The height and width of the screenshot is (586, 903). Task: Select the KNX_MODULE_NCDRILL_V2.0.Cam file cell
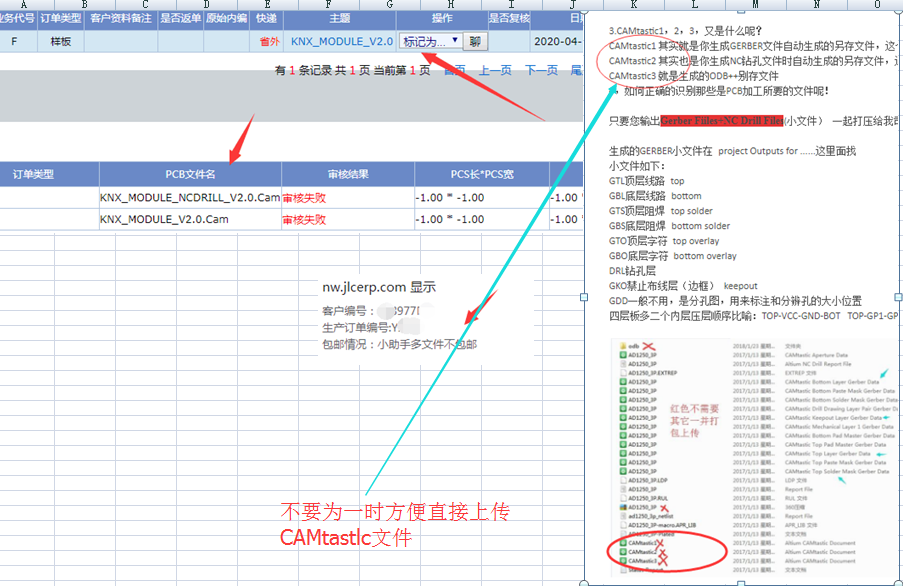(x=190, y=198)
